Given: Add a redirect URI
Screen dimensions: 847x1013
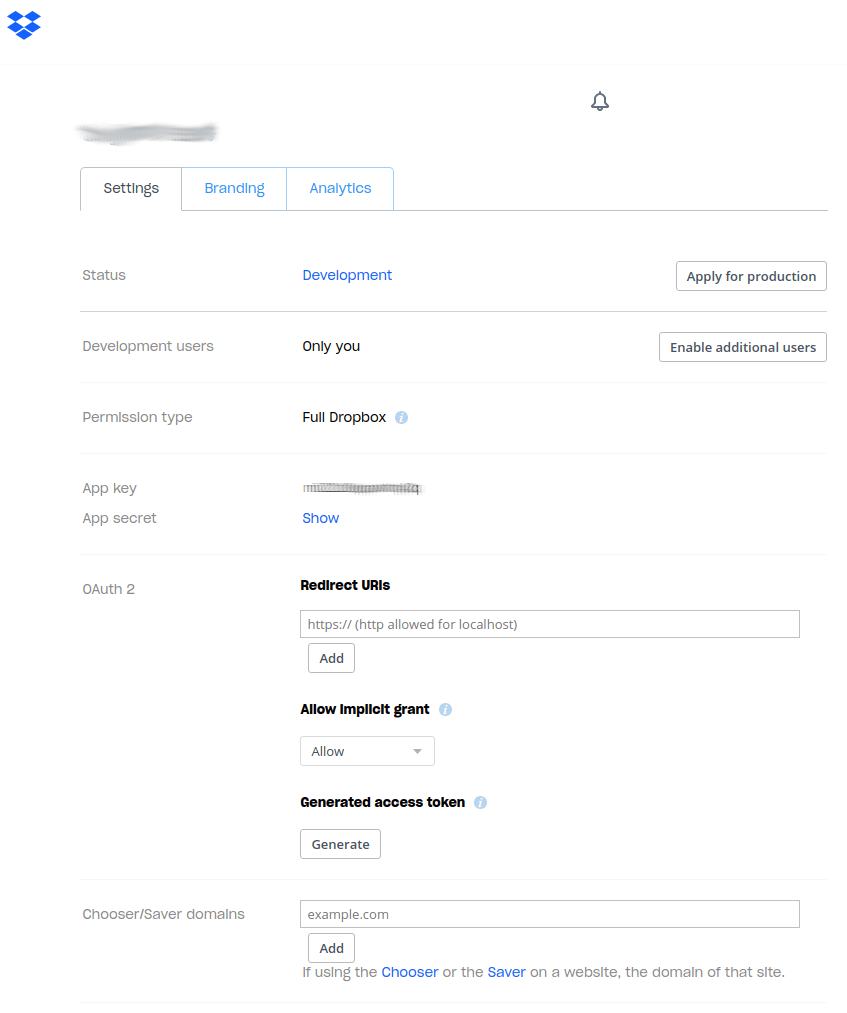Looking at the screenshot, I should (331, 658).
